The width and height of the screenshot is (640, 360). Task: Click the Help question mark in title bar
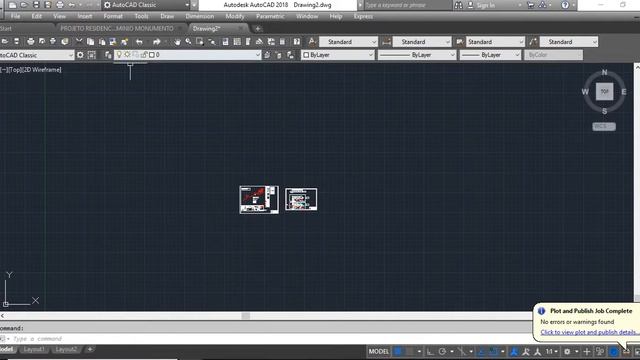point(565,5)
